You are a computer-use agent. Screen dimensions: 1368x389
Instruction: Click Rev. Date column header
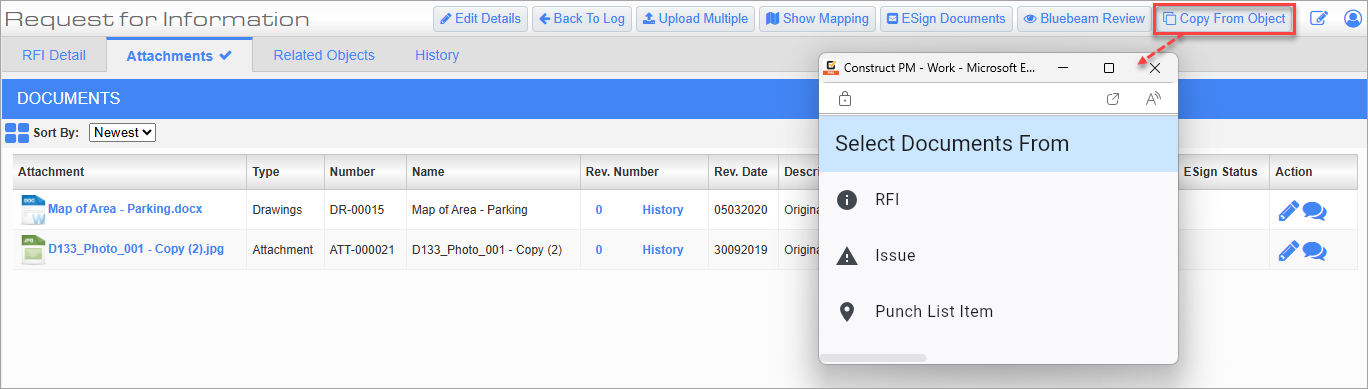click(743, 172)
